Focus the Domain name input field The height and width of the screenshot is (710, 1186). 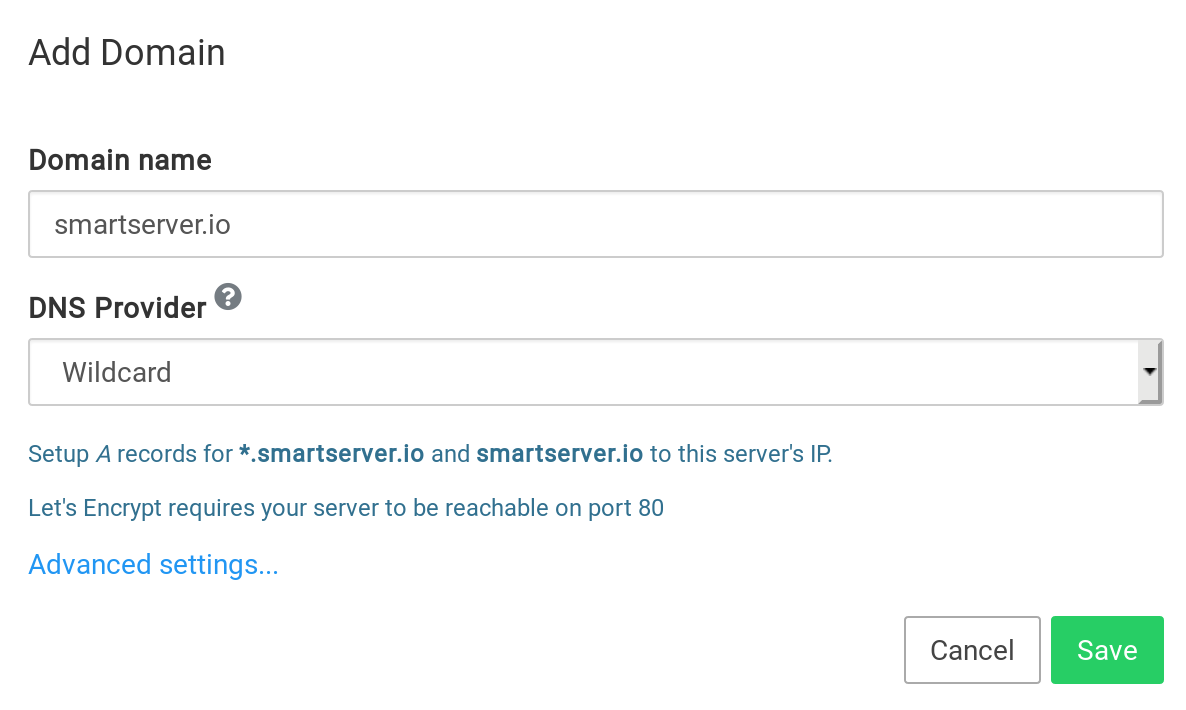coord(595,224)
